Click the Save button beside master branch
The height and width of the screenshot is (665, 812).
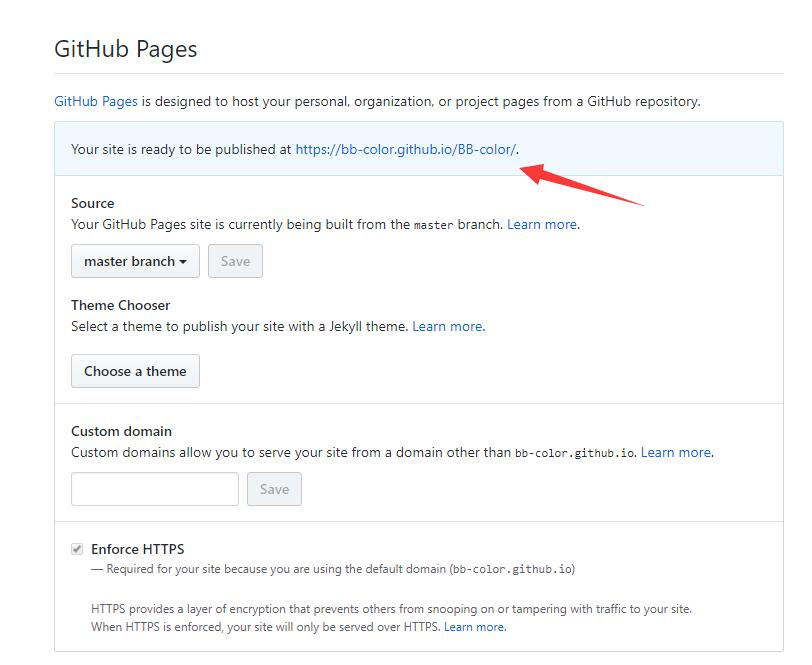[235, 261]
